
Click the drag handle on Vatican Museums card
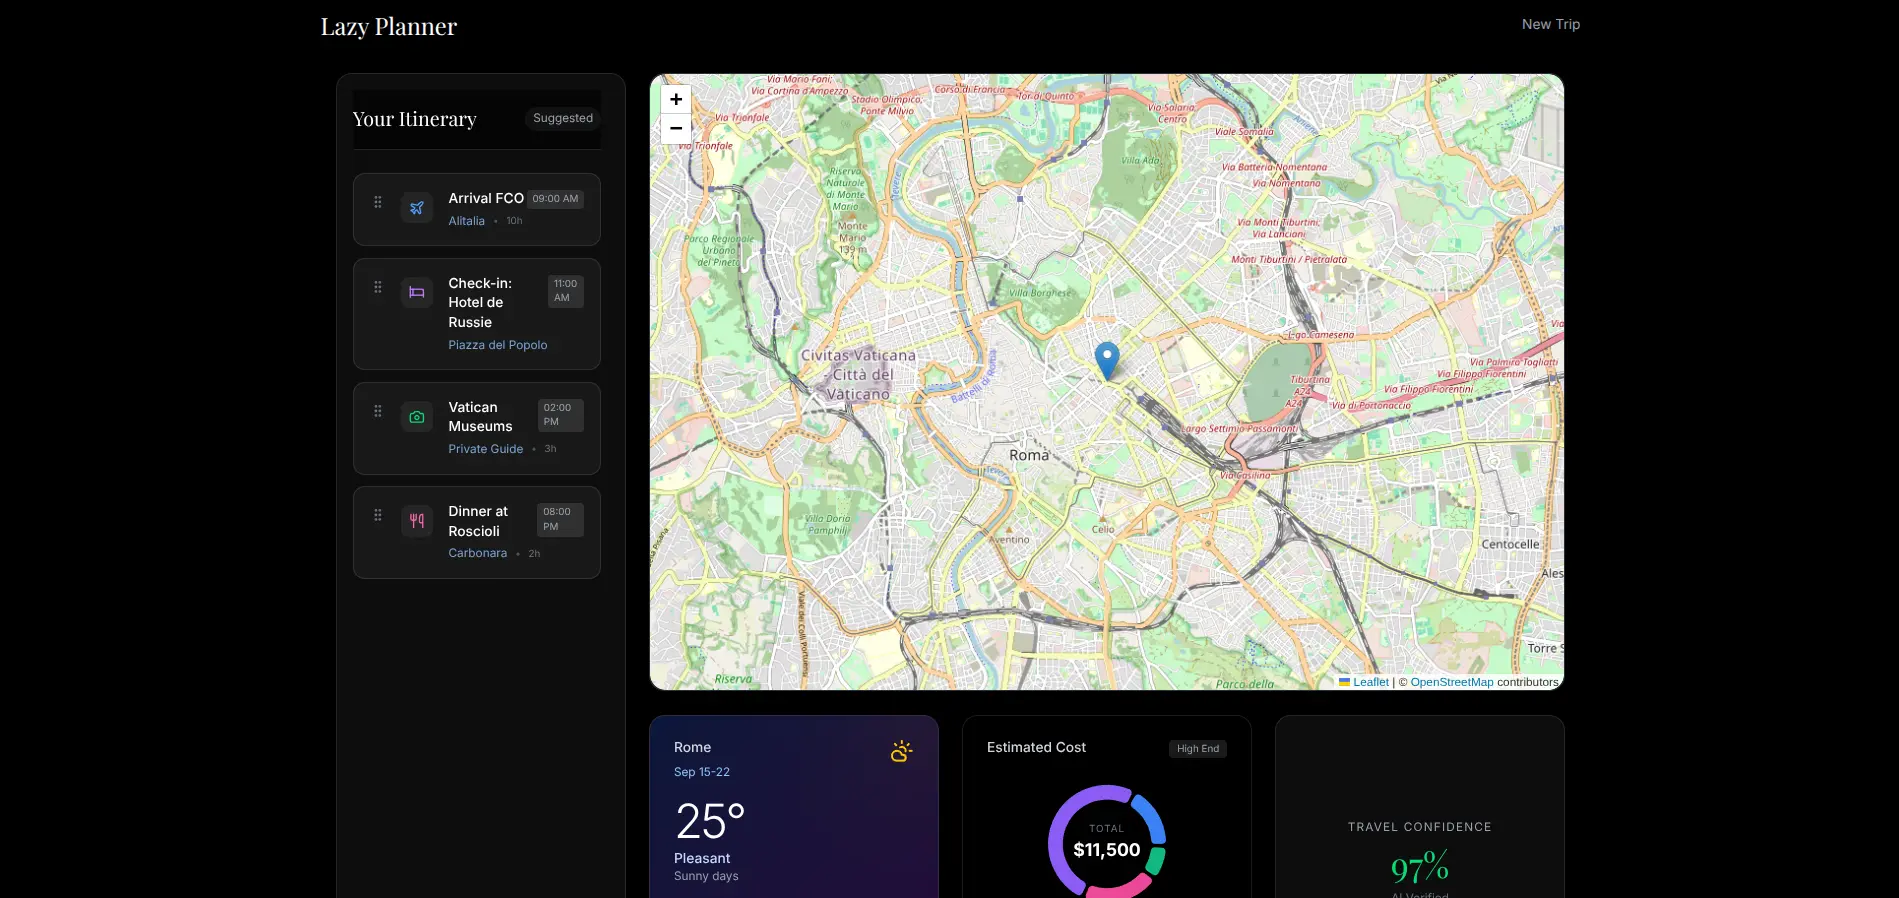tap(378, 411)
